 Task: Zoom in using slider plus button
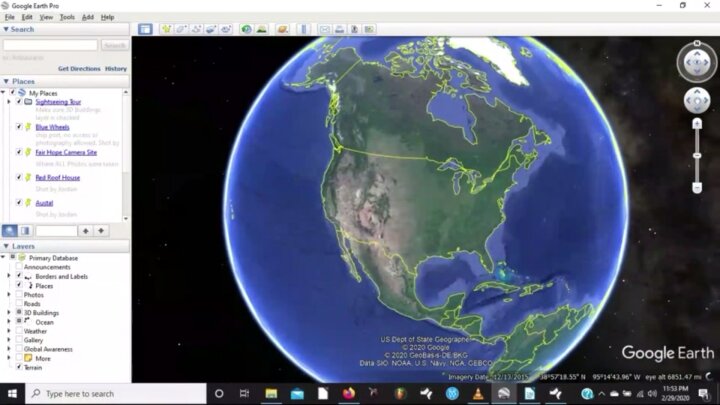pos(697,124)
